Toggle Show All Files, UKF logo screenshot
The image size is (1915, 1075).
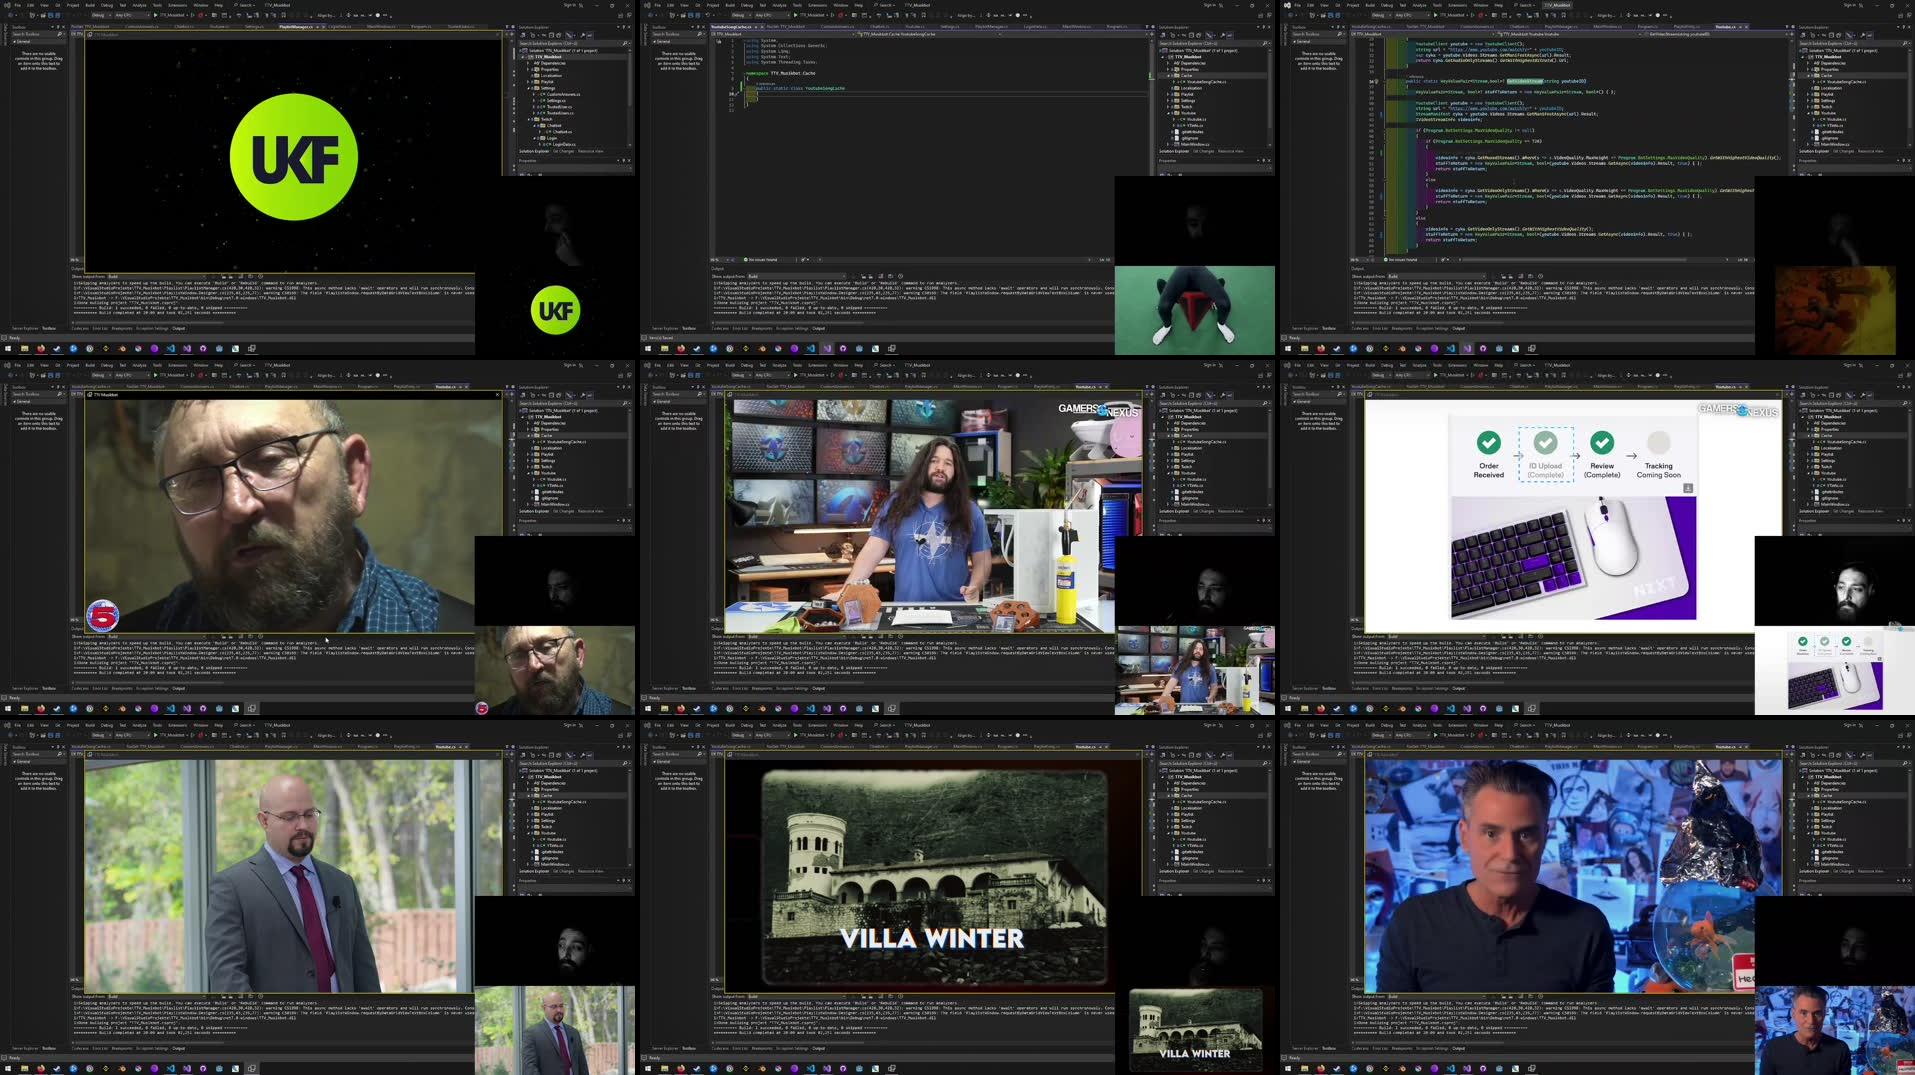[559, 35]
